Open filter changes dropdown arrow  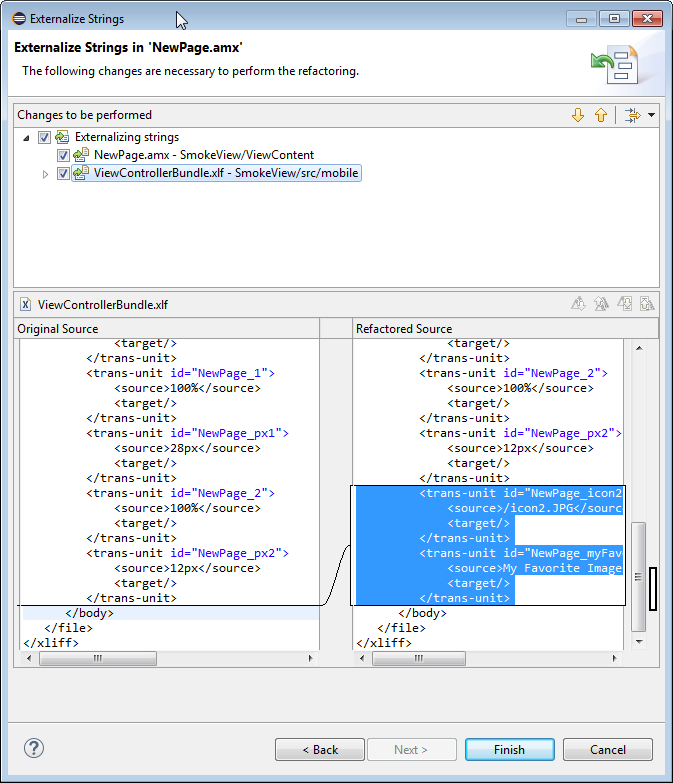652,115
